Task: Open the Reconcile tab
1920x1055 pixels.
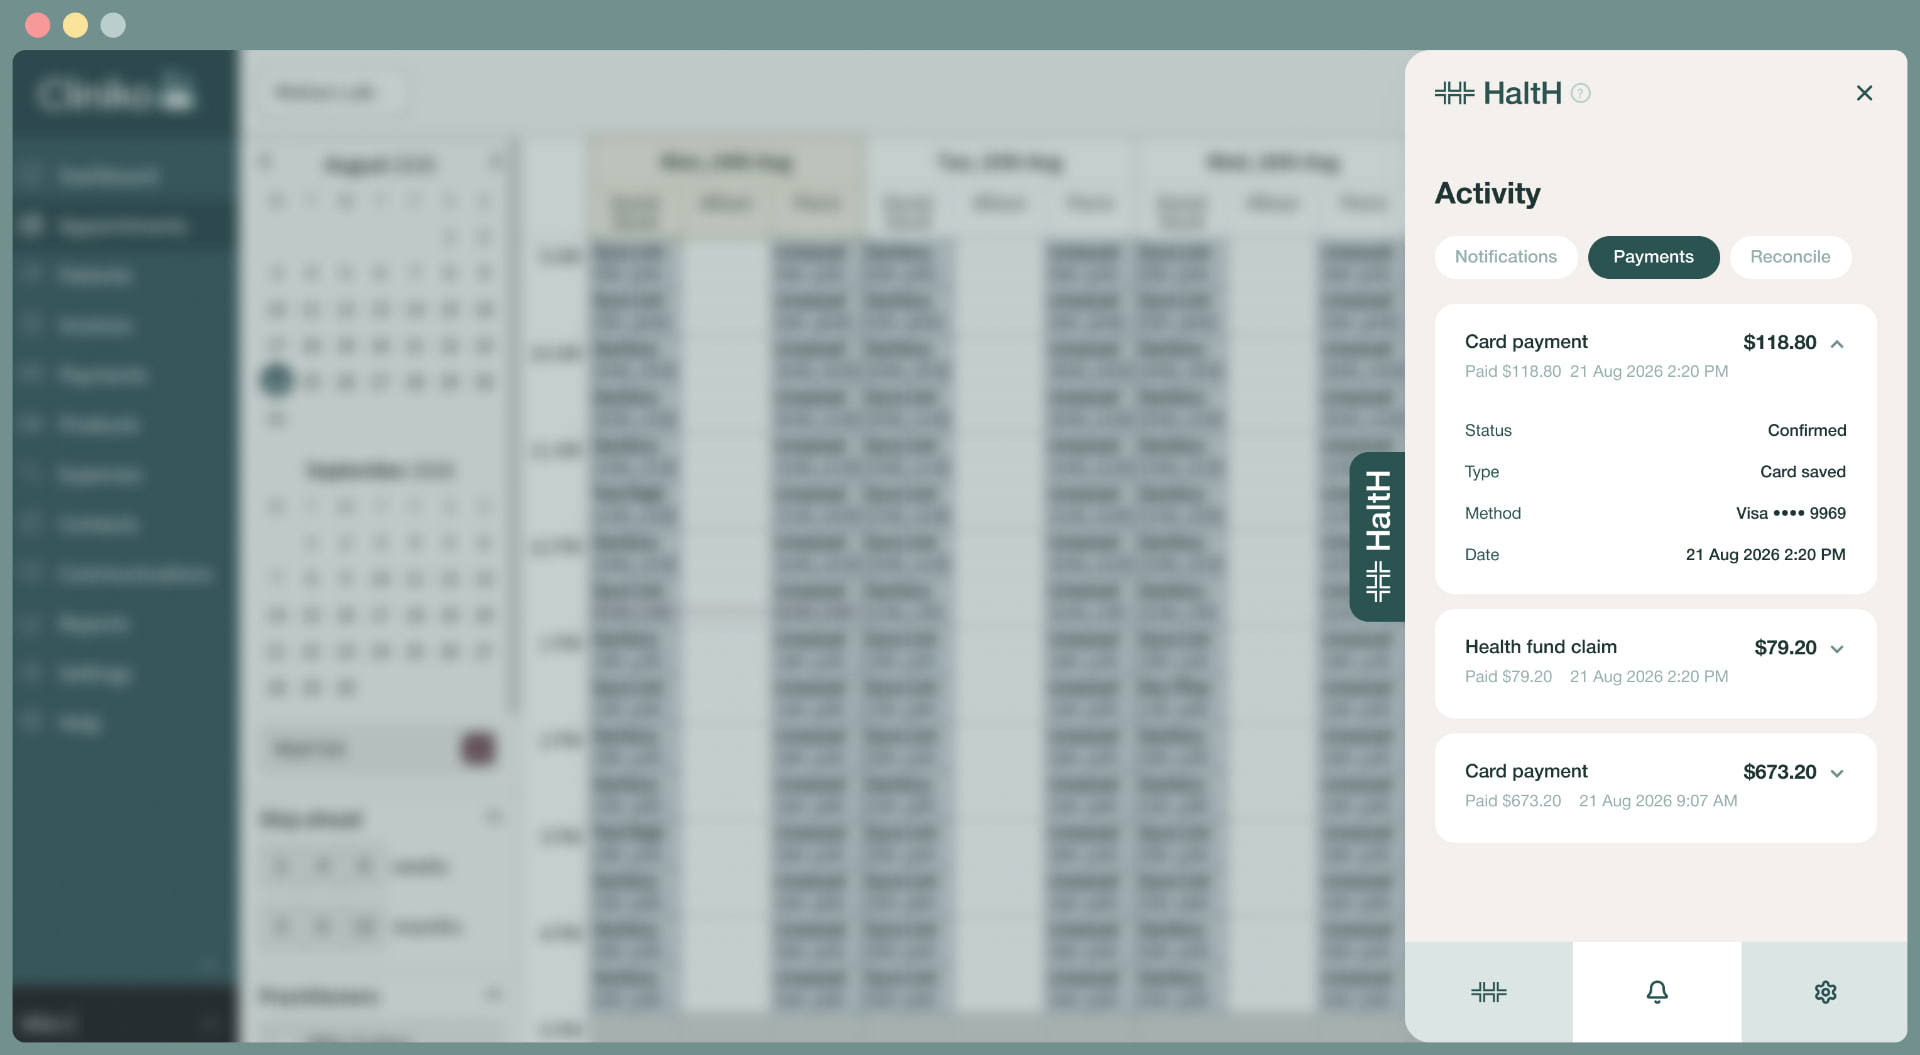Action: point(1790,257)
